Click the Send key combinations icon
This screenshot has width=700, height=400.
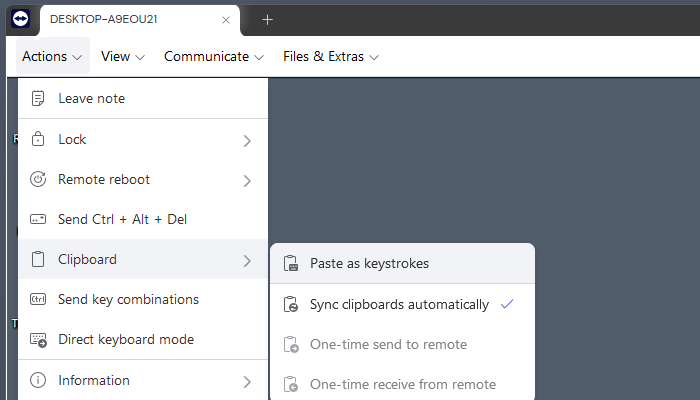pos(38,300)
